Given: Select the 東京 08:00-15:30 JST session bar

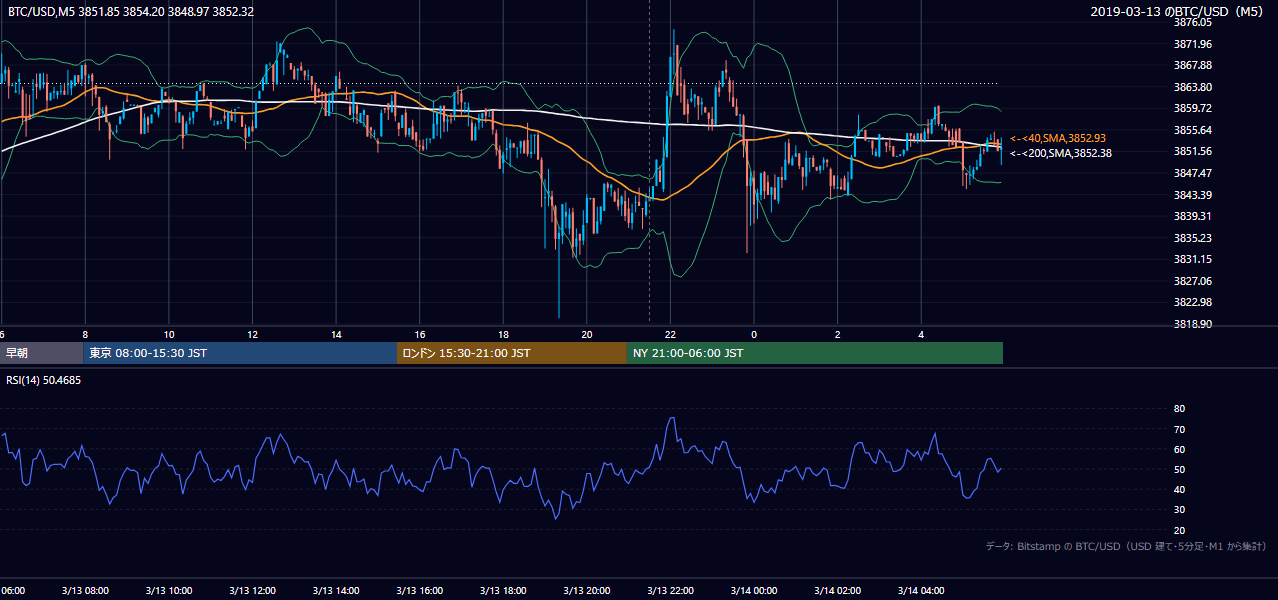Looking at the screenshot, I should [x=240, y=353].
